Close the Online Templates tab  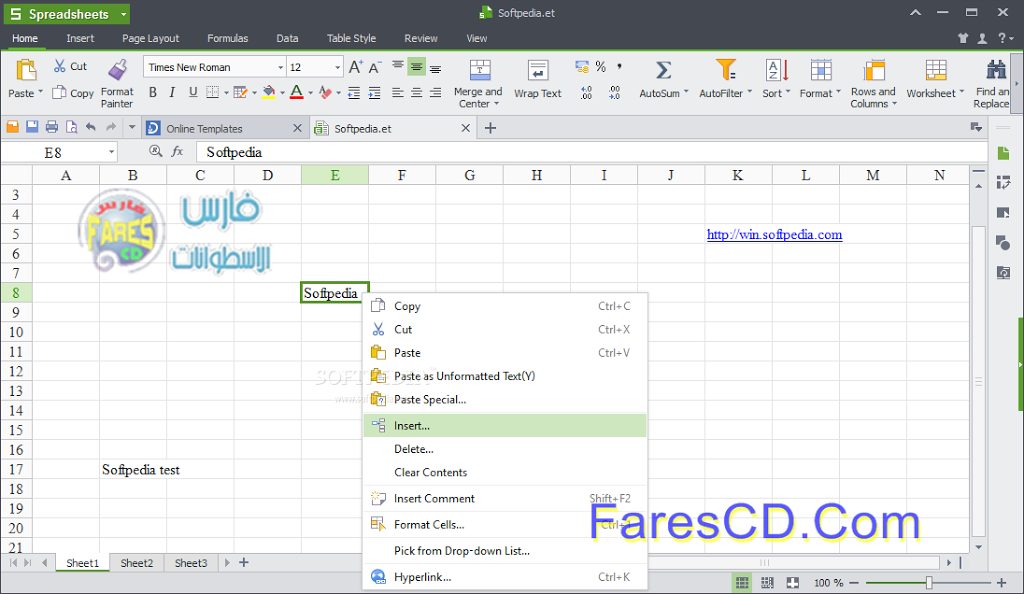pyautogui.click(x=297, y=129)
